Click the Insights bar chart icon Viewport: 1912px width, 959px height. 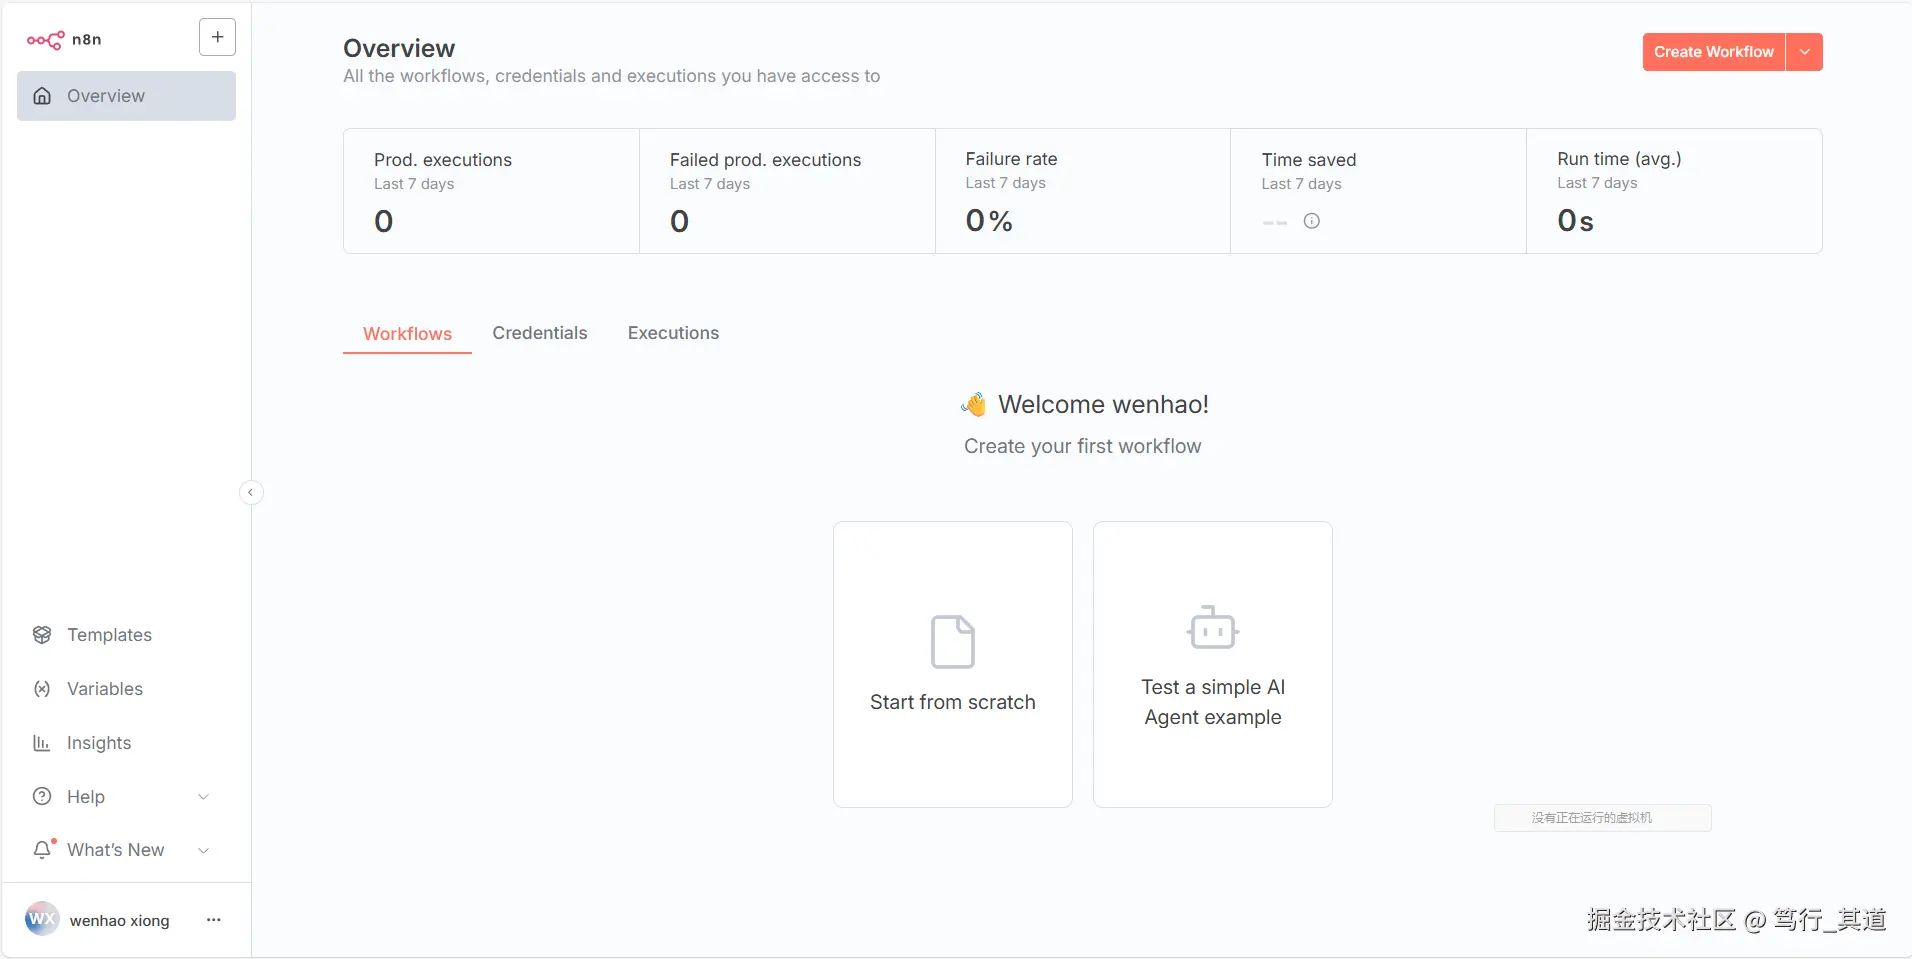coord(42,743)
